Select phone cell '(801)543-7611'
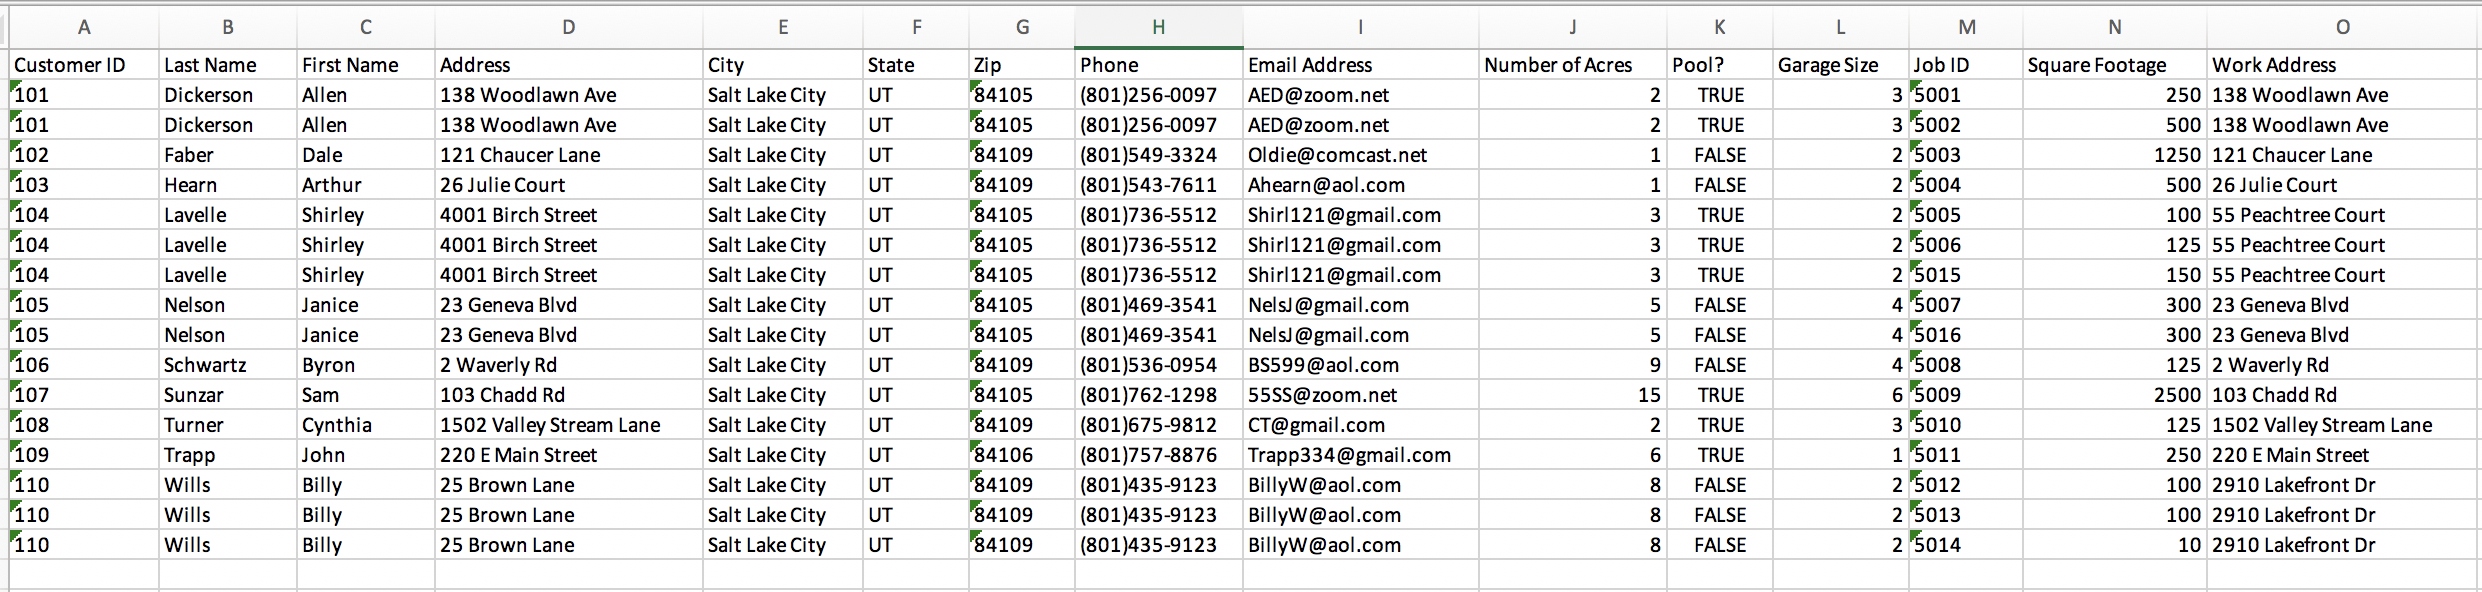The image size is (2482, 592). pos(1159,185)
